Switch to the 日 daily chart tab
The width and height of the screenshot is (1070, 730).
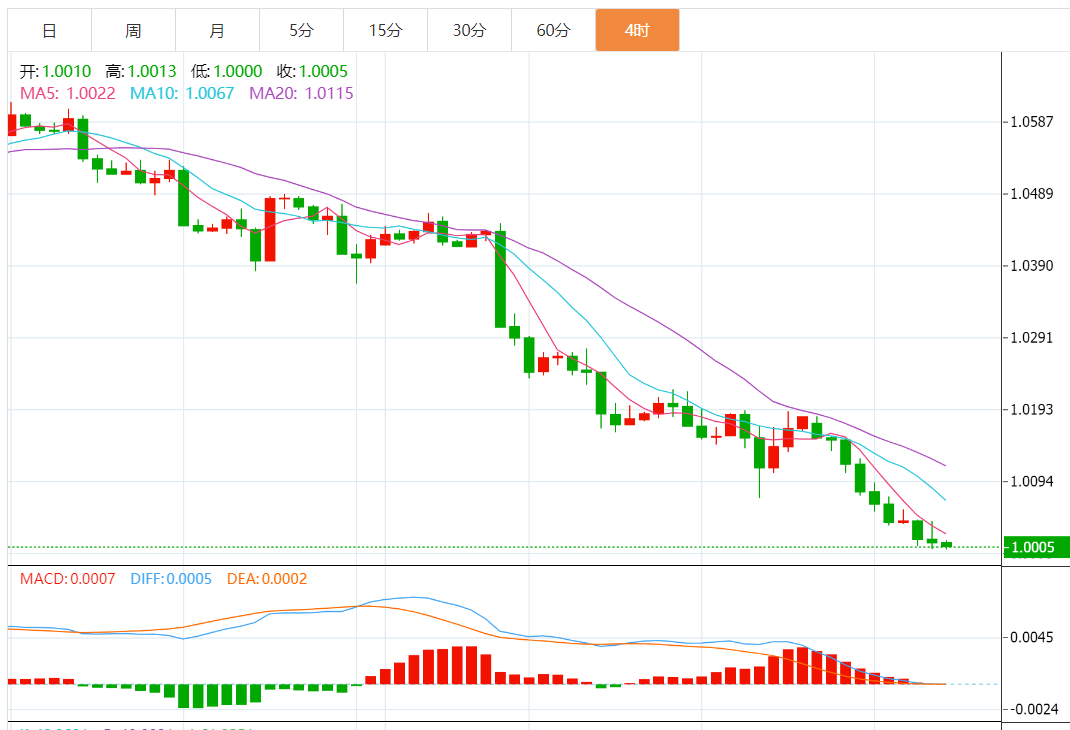(x=49, y=30)
